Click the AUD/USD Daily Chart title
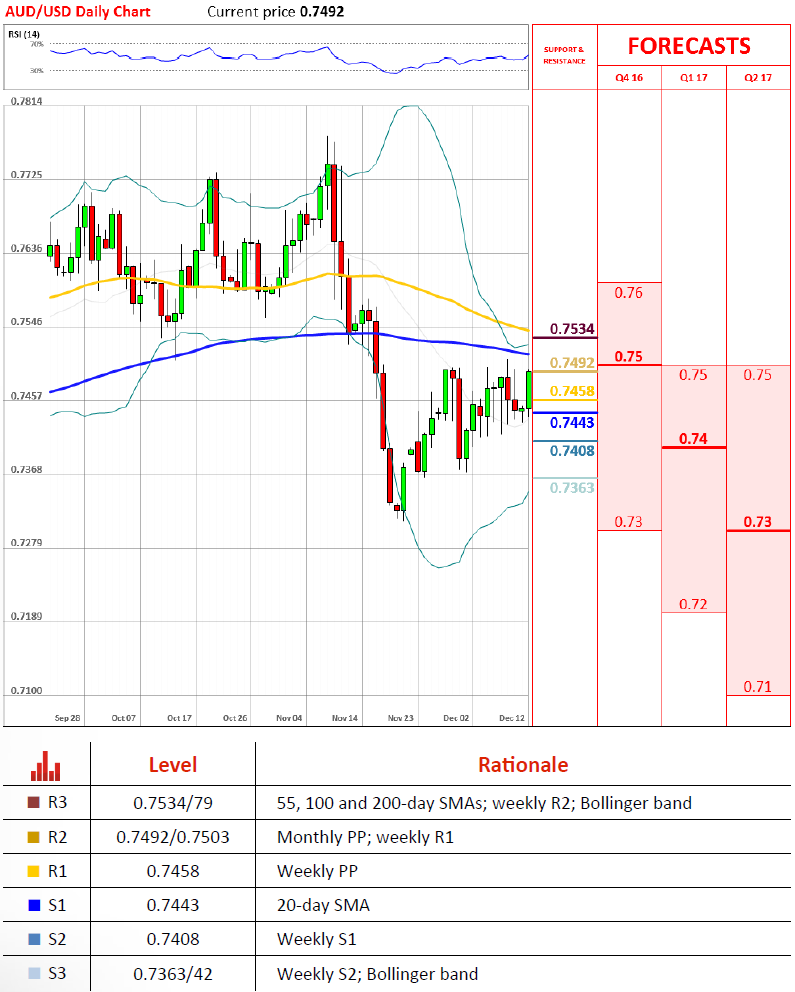This screenshot has width=795, height=992. (78, 11)
